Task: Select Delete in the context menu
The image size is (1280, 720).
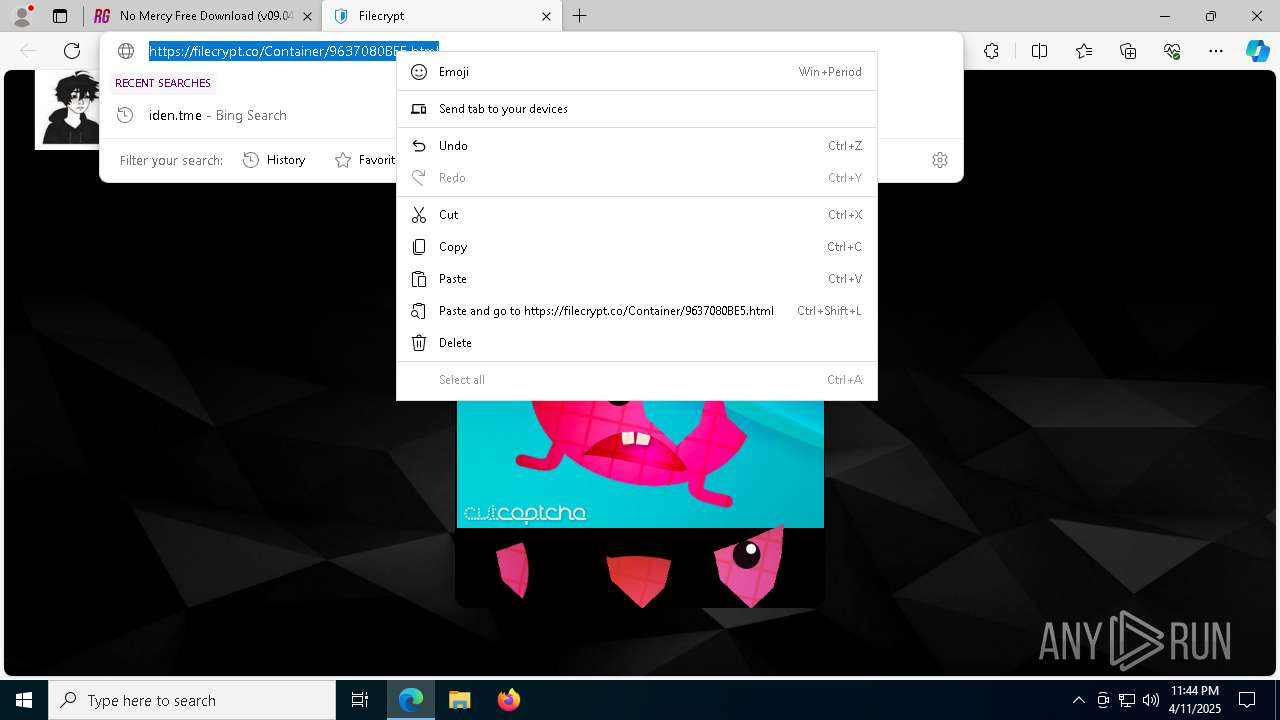Action: [637, 343]
